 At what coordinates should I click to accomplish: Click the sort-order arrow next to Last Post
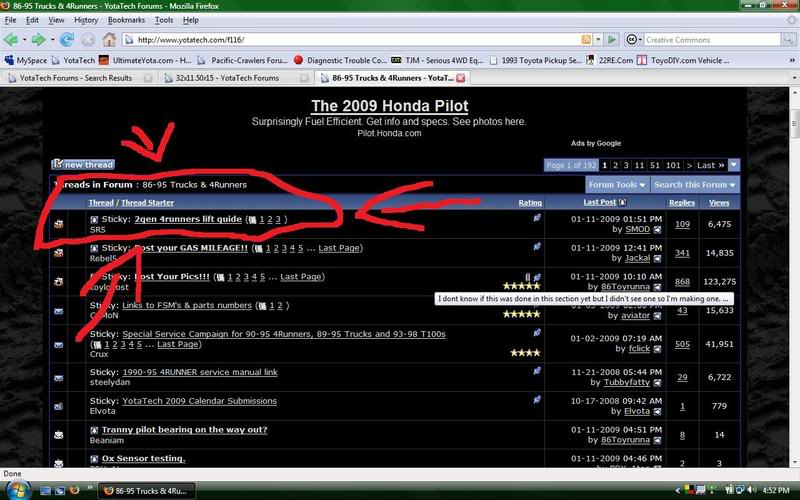pos(622,203)
